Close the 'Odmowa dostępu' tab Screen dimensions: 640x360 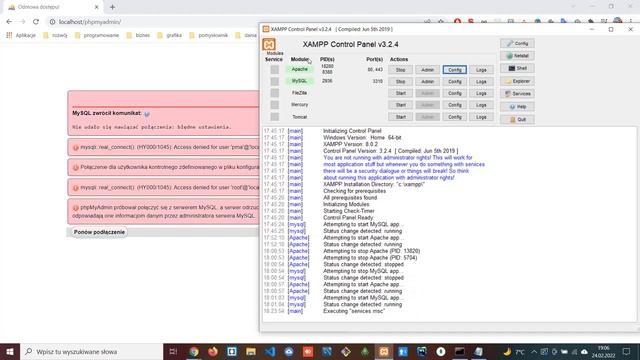click(97, 7)
